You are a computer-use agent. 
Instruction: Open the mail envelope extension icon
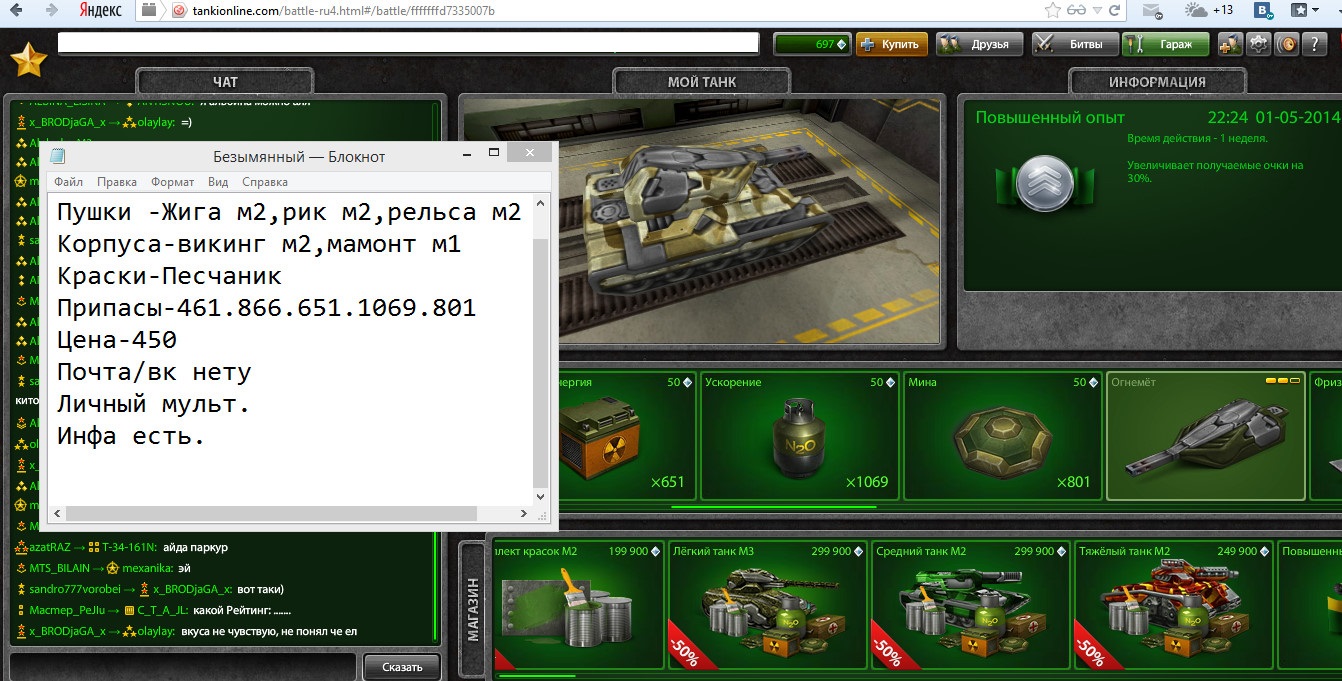(1152, 11)
